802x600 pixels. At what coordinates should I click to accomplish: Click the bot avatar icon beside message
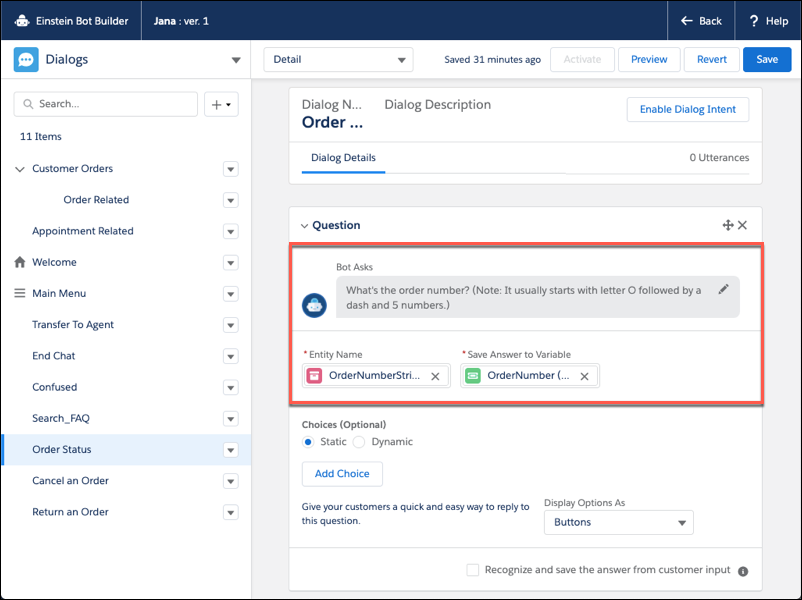coord(314,305)
